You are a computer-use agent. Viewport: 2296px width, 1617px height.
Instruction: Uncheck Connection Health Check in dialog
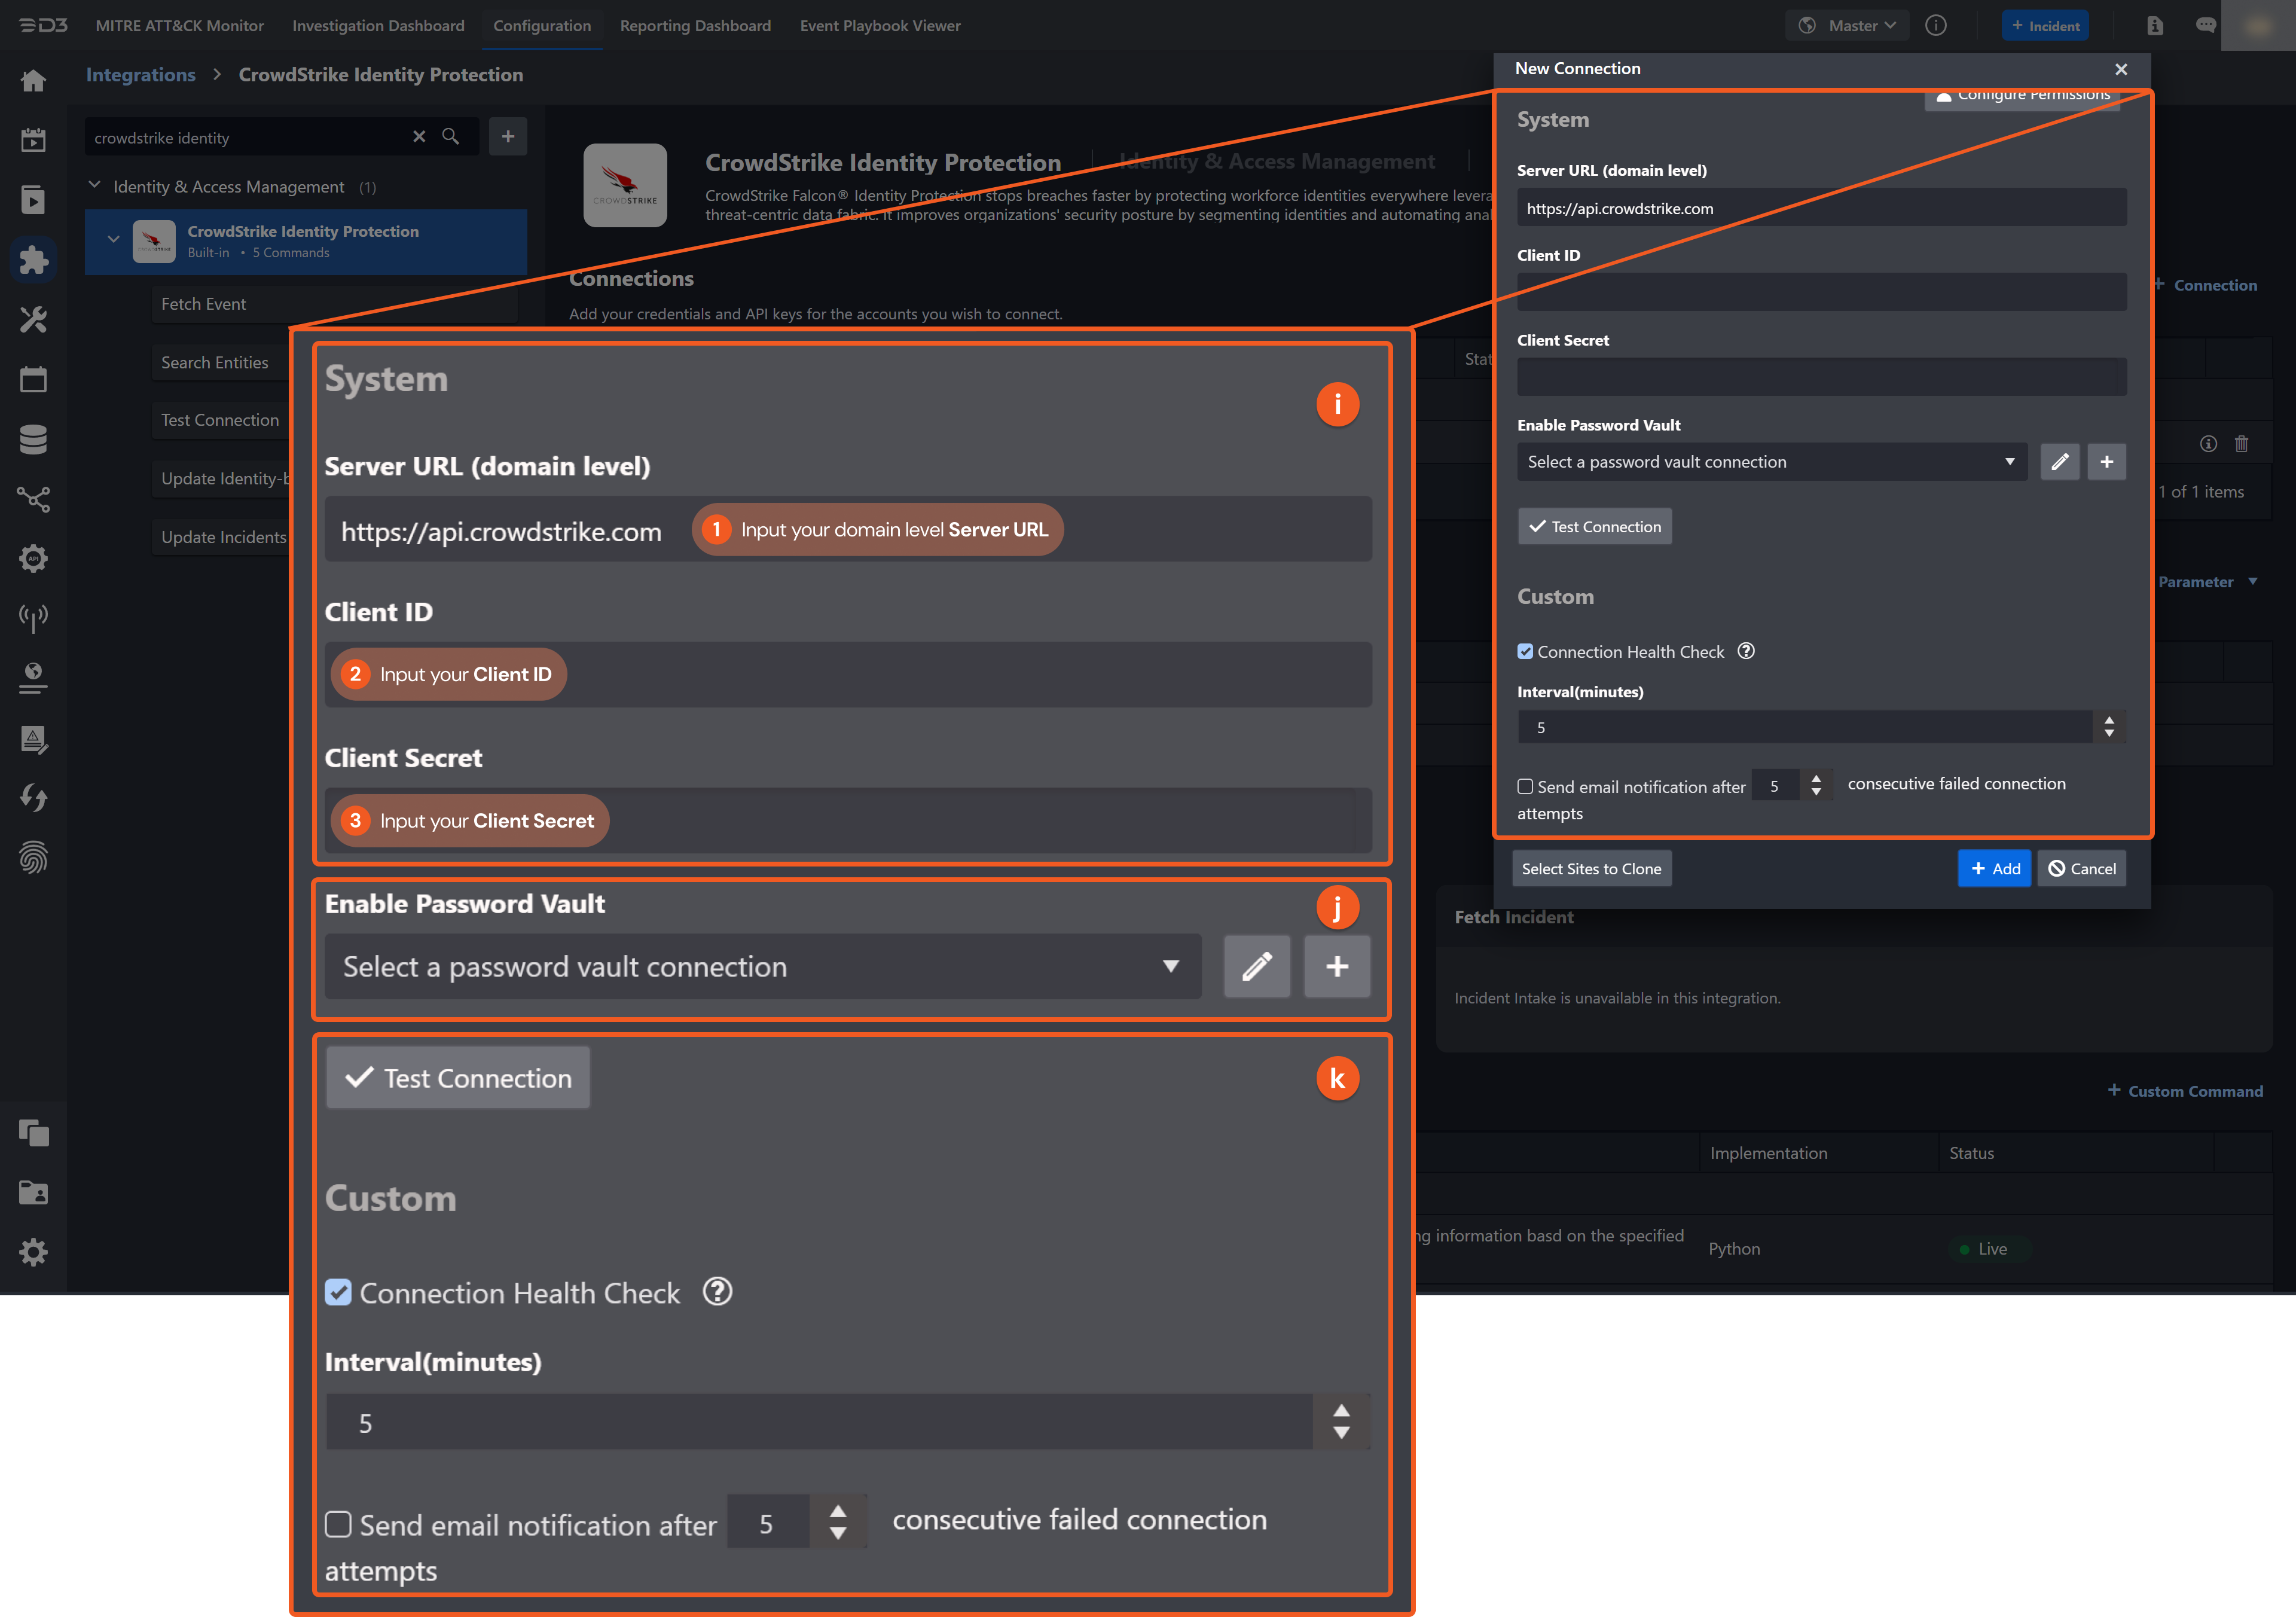coord(1525,652)
